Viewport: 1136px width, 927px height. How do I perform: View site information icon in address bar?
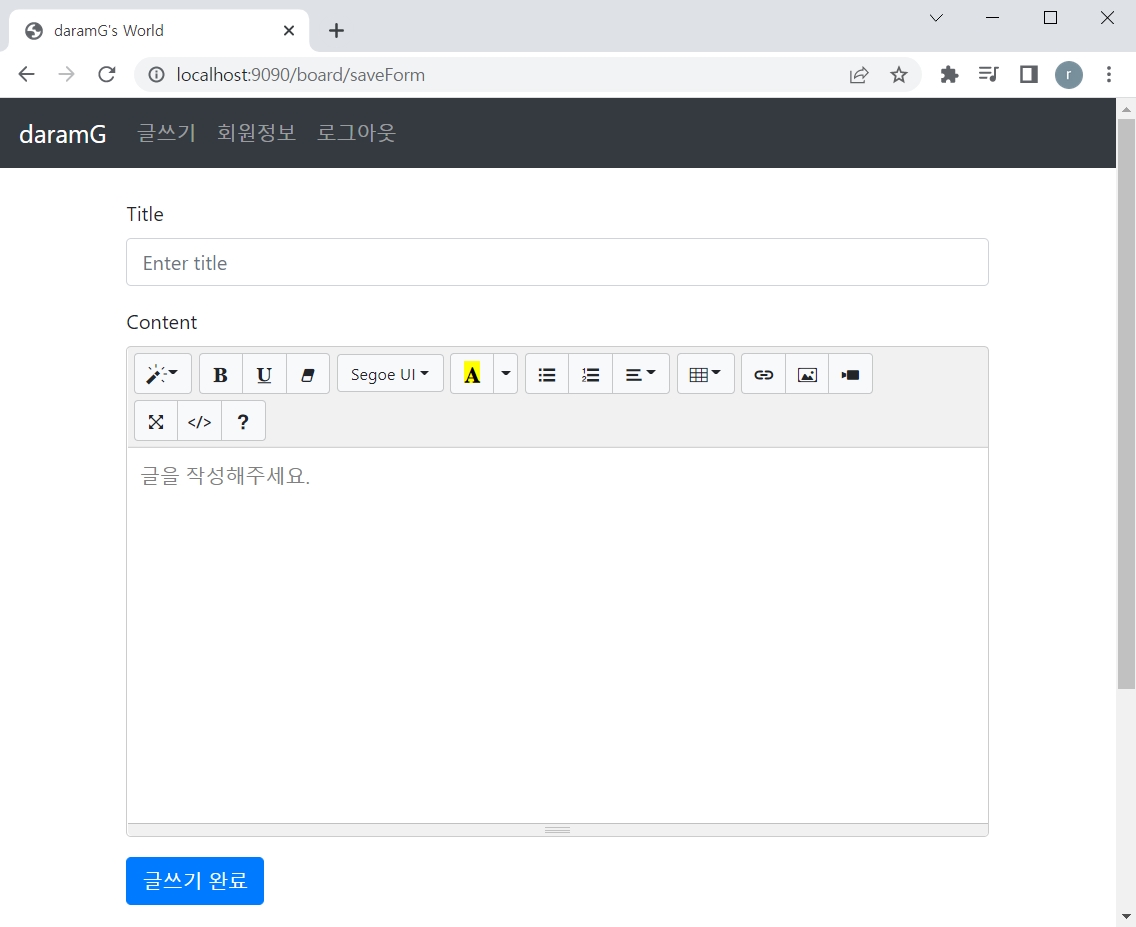click(156, 75)
